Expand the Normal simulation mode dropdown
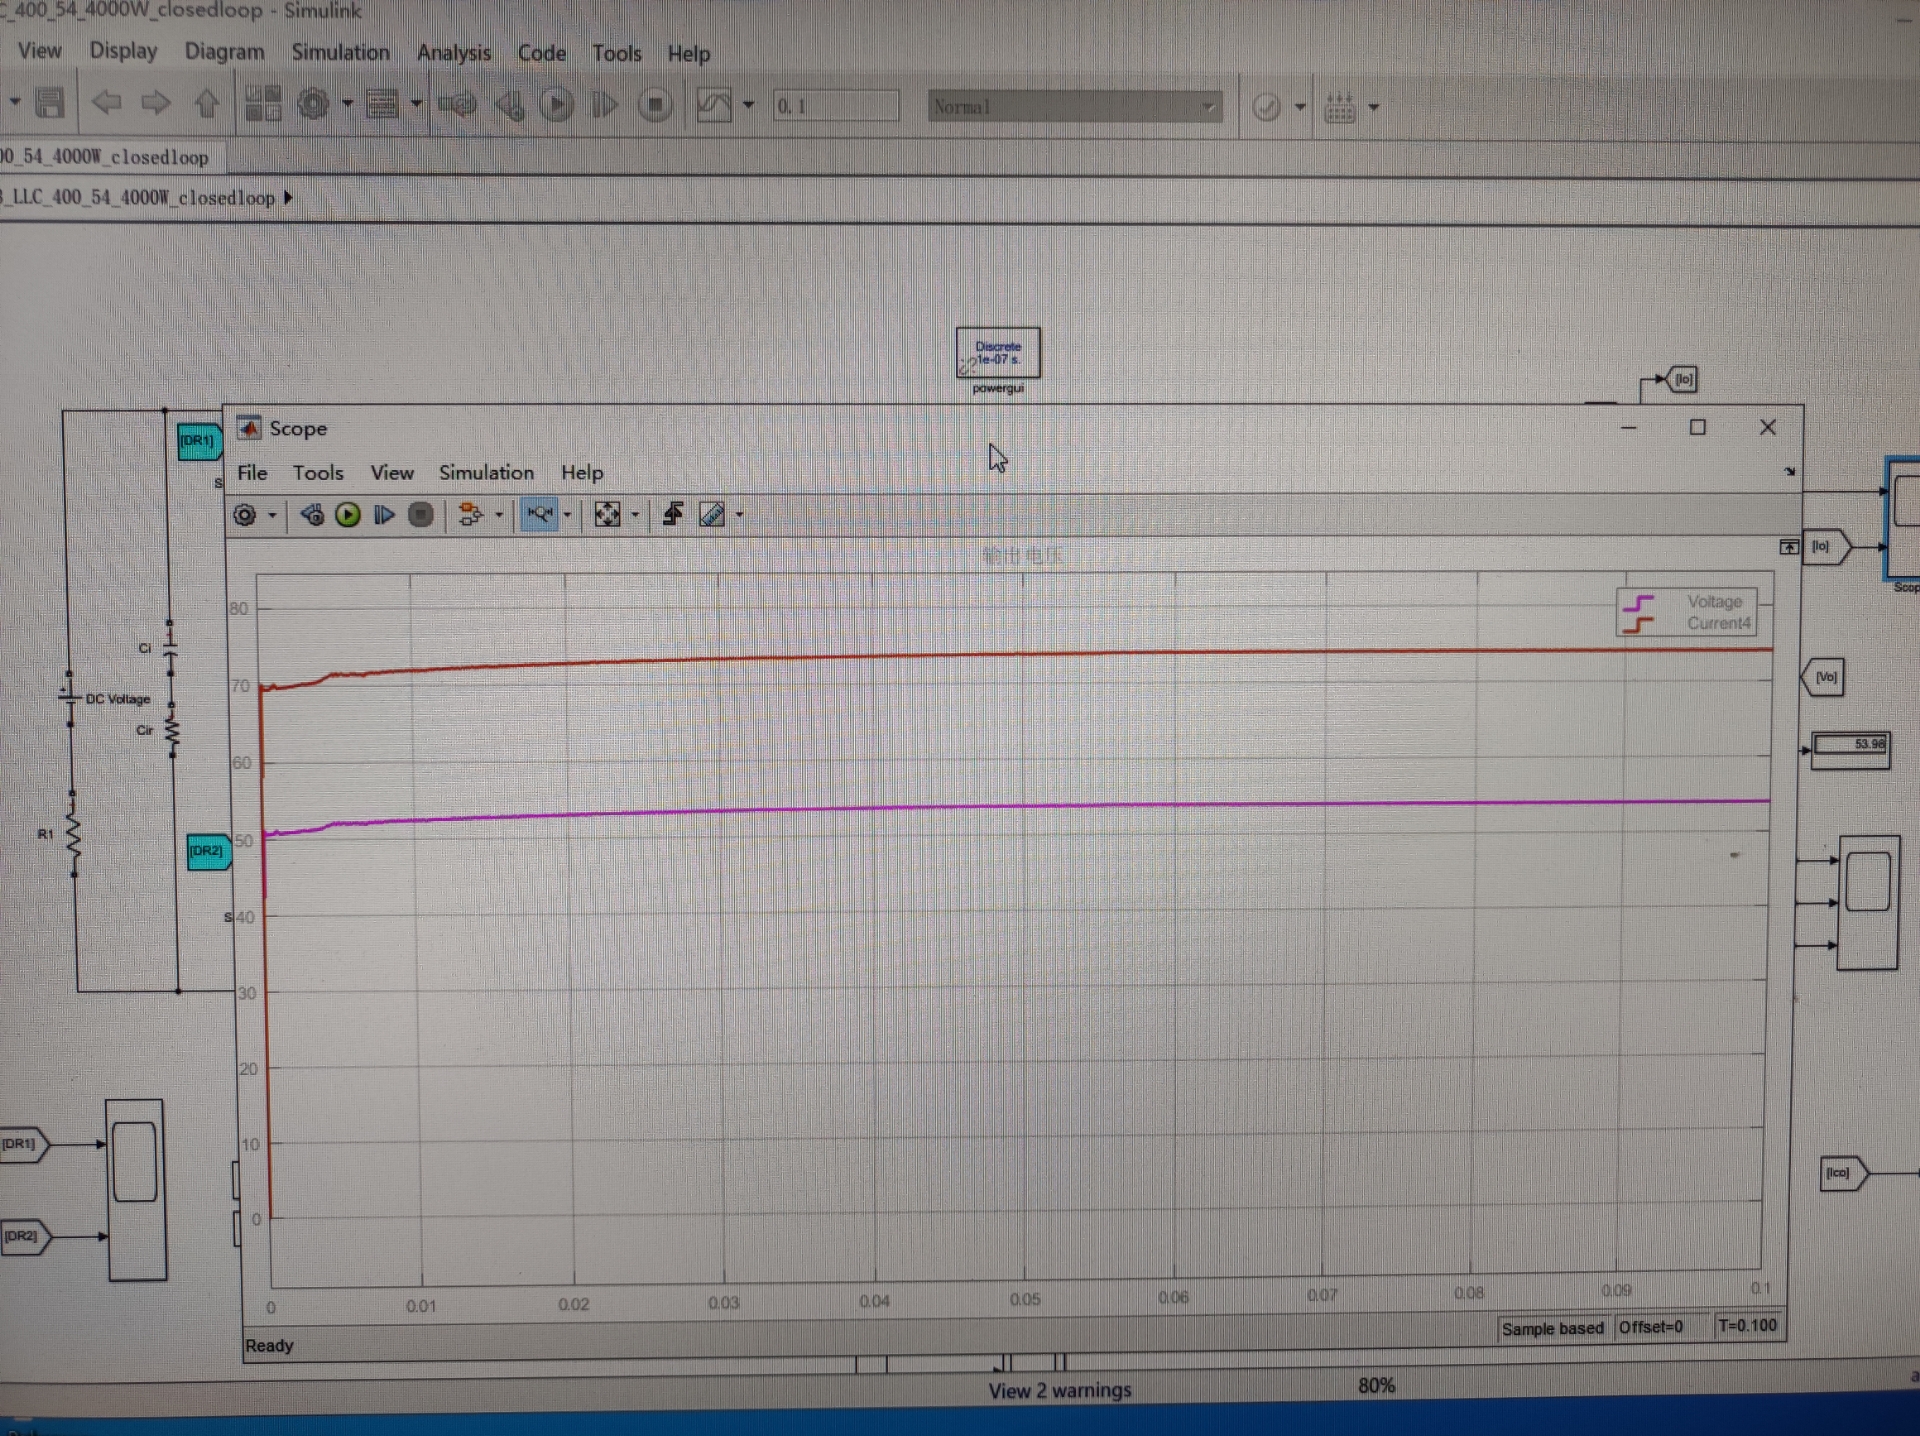The image size is (1920, 1436). click(1208, 106)
